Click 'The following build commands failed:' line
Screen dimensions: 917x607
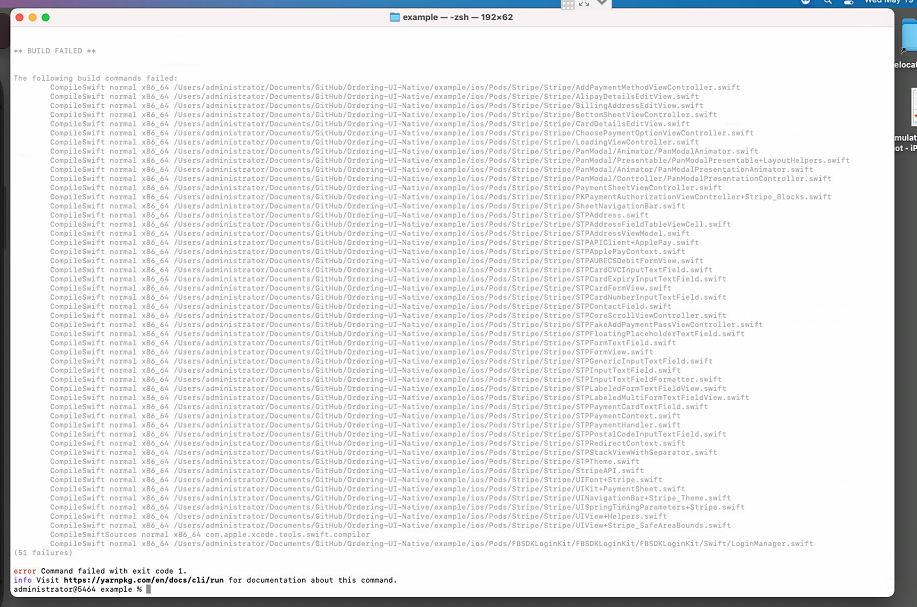[x=95, y=78]
